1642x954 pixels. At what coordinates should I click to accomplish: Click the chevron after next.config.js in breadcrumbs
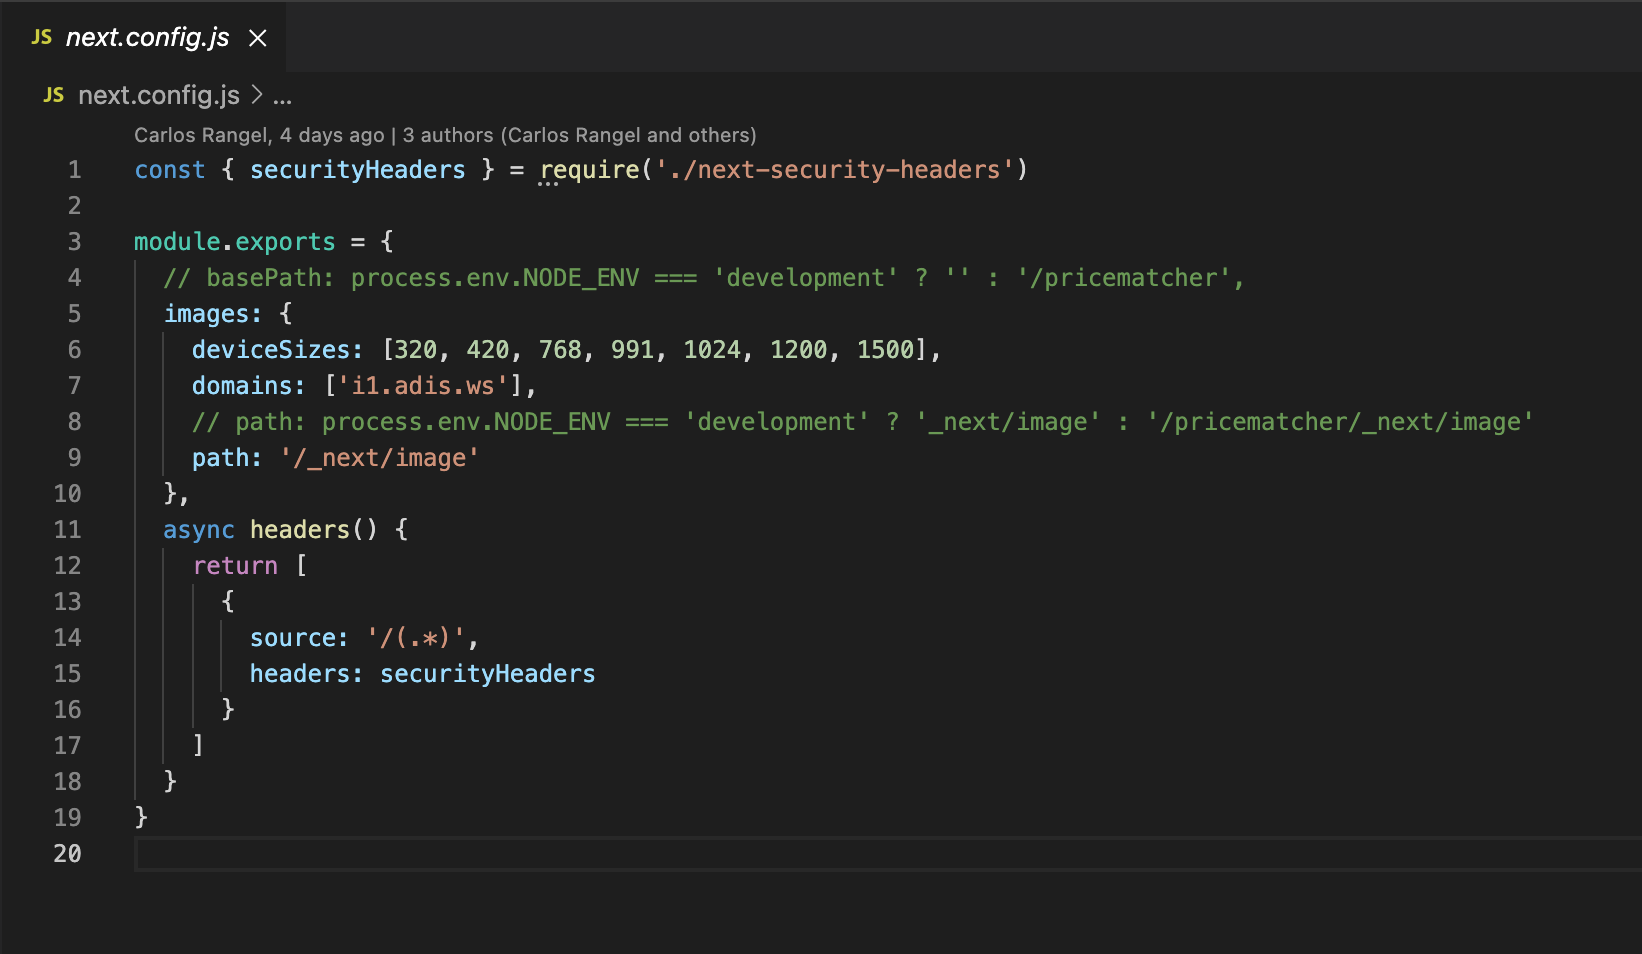pyautogui.click(x=257, y=95)
